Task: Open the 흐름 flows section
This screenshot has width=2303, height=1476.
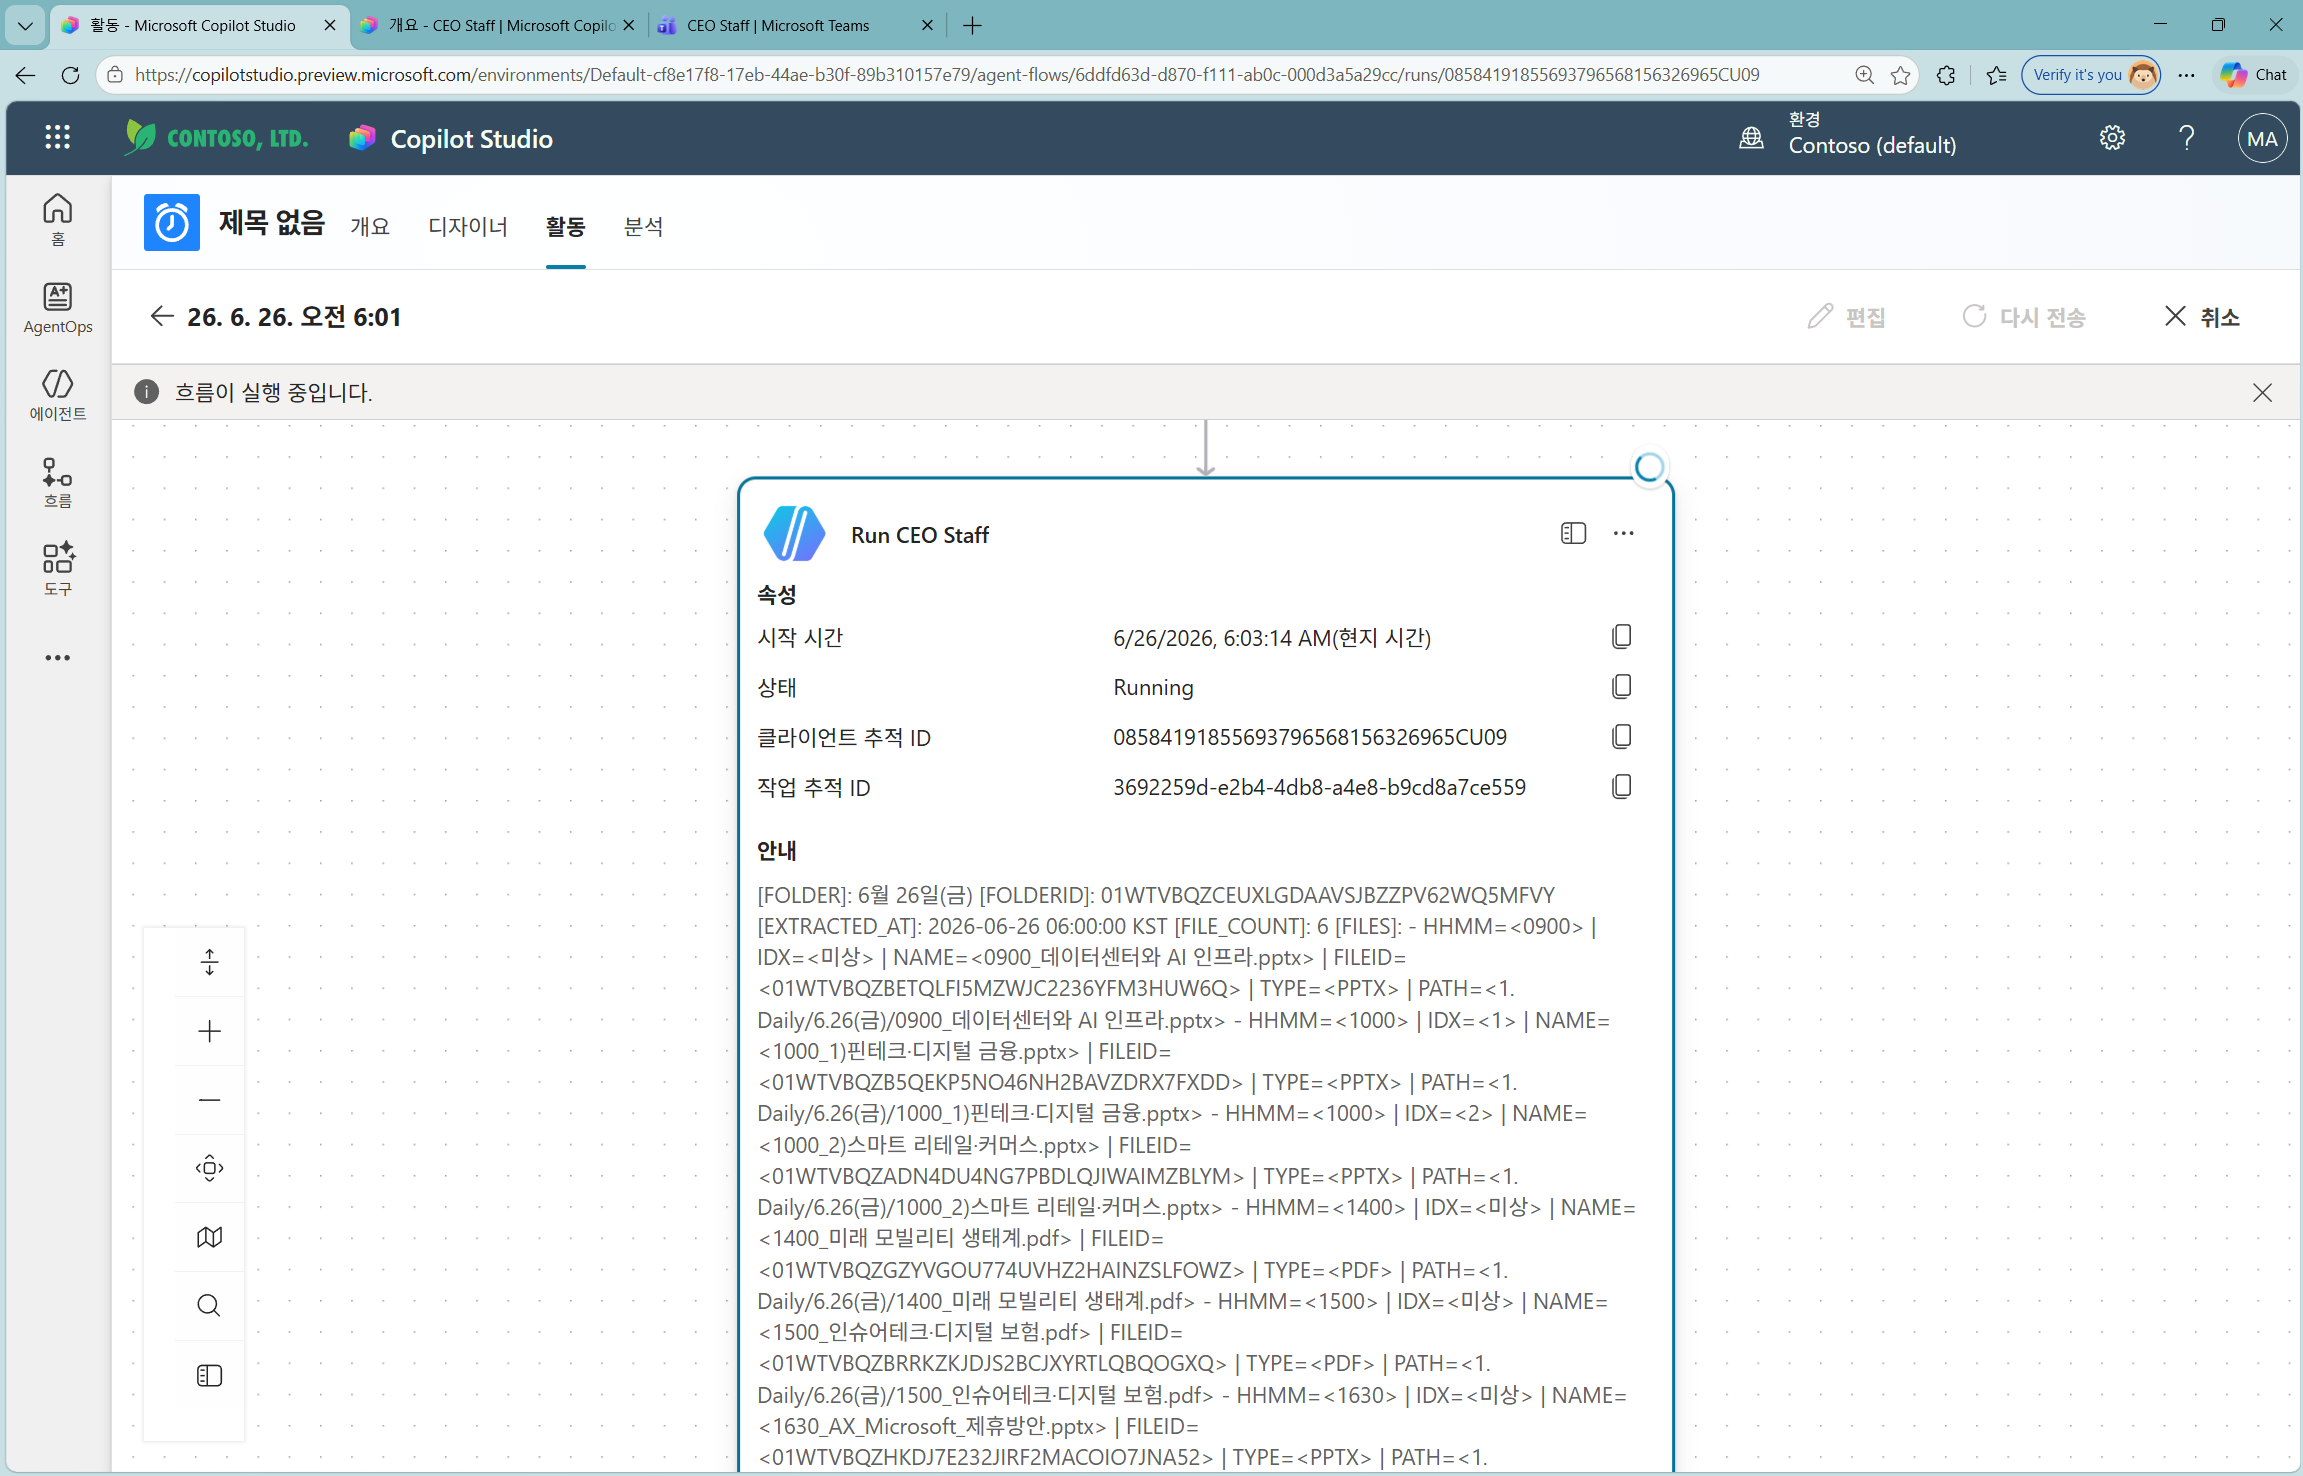Action: coord(58,482)
